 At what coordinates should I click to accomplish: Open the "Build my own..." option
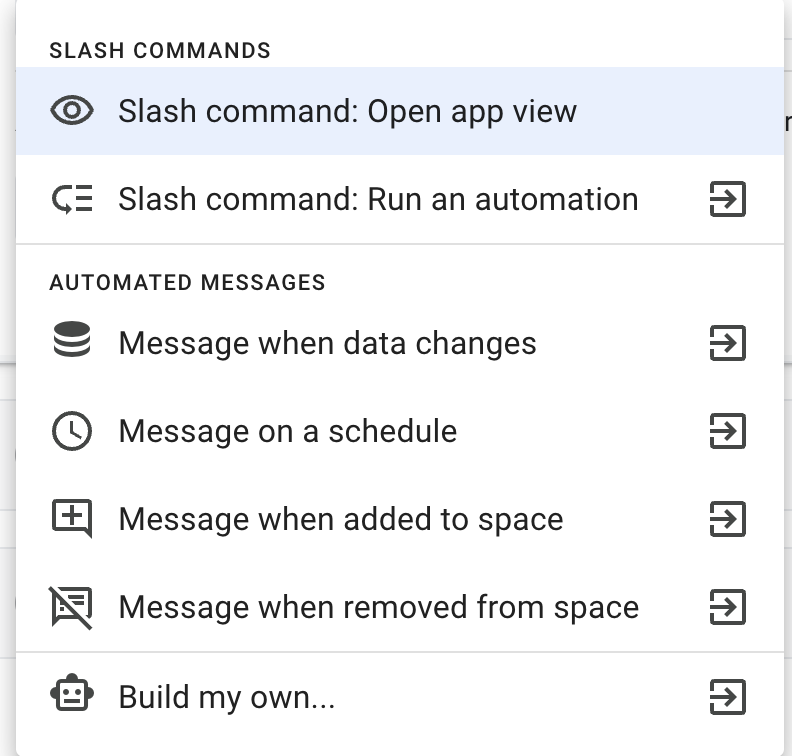226,695
